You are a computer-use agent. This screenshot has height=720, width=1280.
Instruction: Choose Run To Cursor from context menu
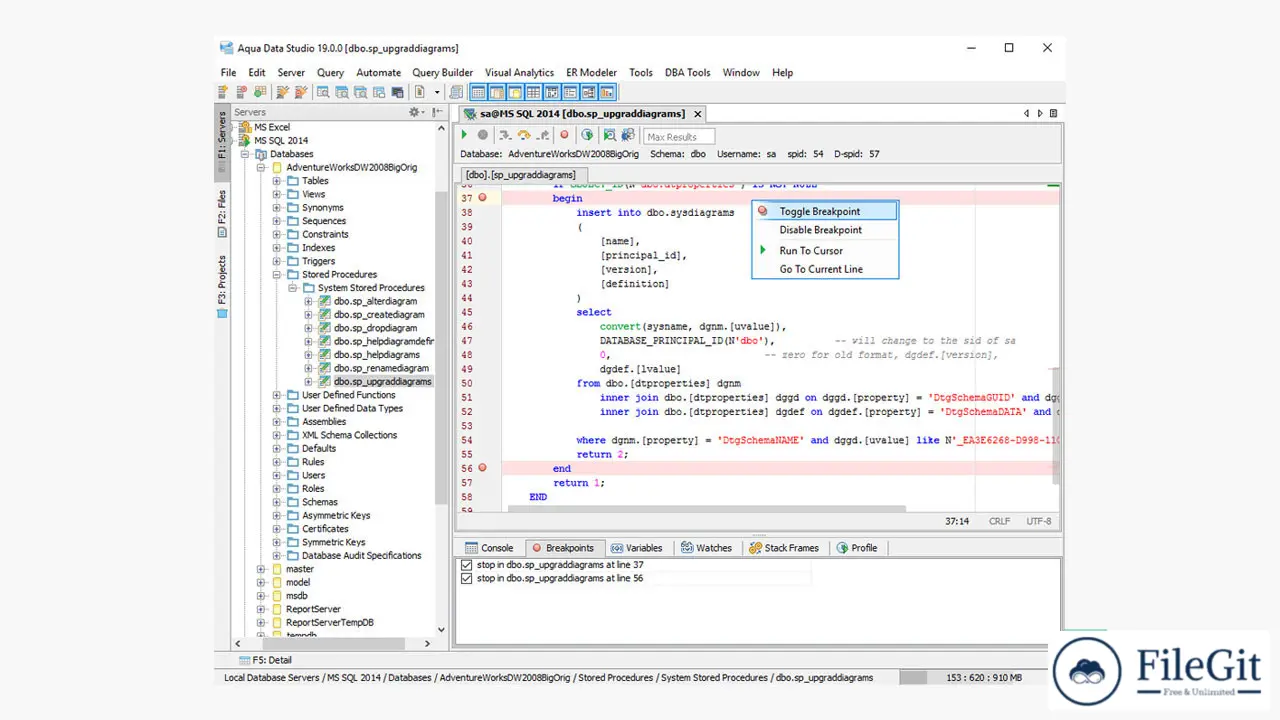pos(825,251)
